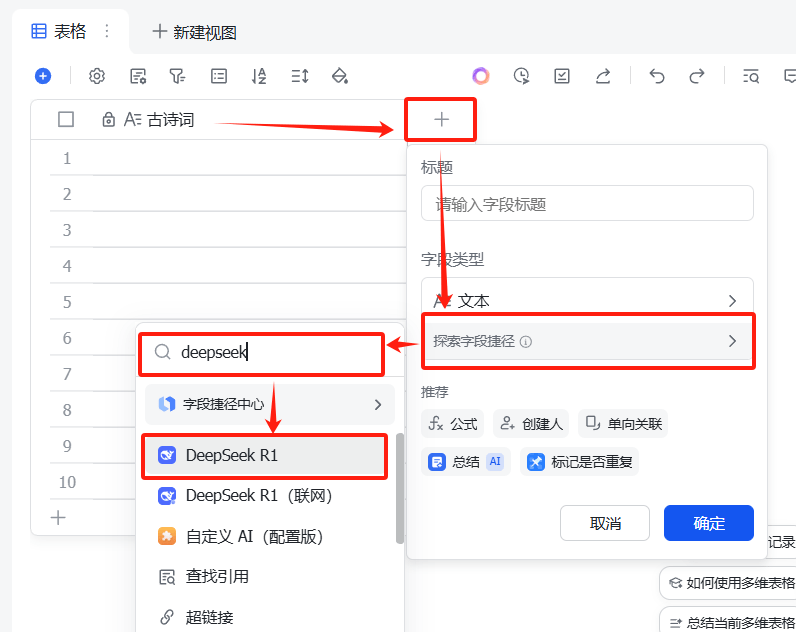This screenshot has width=796, height=632.
Task: Adjust row height icon
Action: point(300,76)
